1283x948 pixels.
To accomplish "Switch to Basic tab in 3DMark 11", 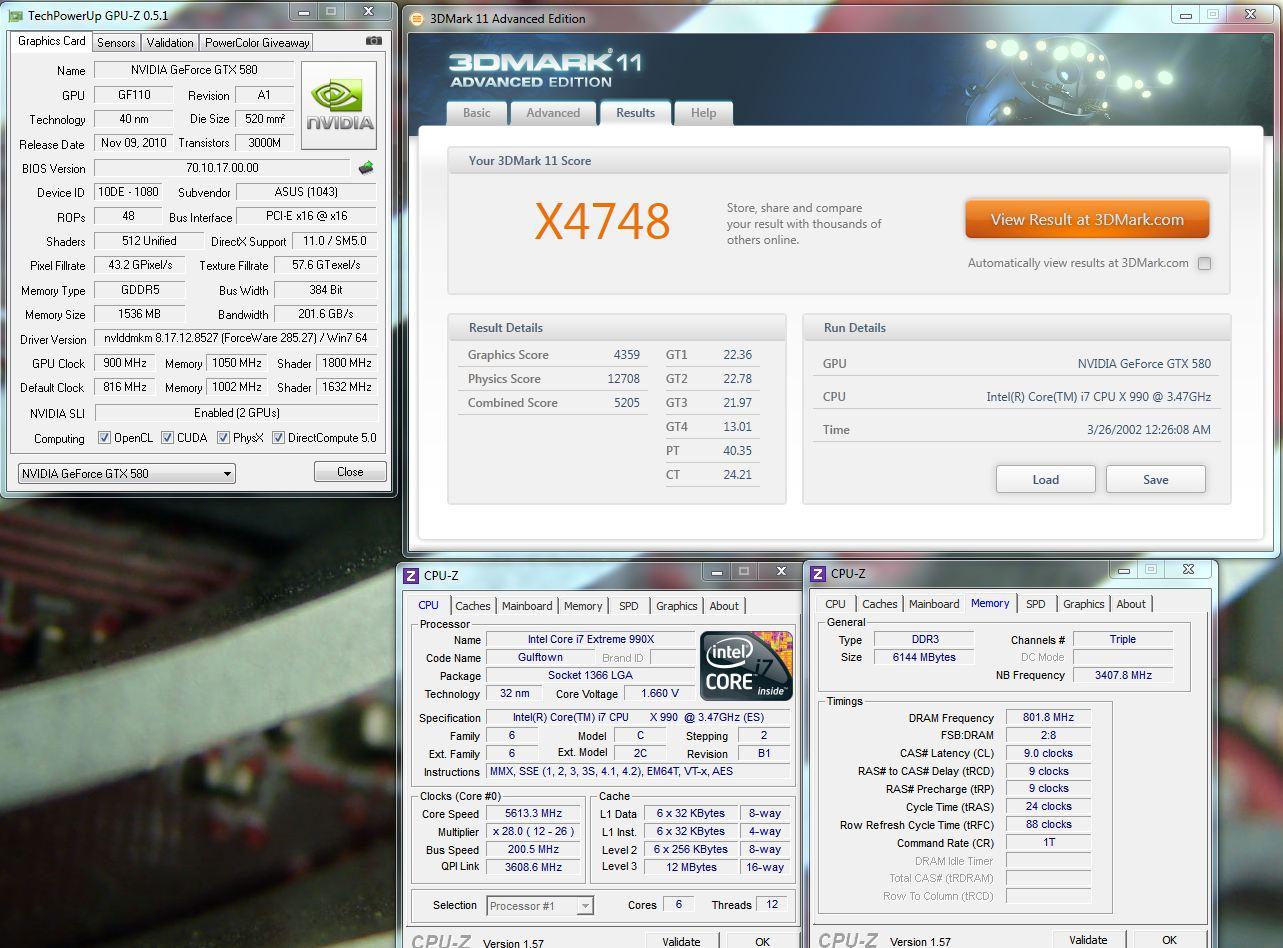I will pos(477,113).
